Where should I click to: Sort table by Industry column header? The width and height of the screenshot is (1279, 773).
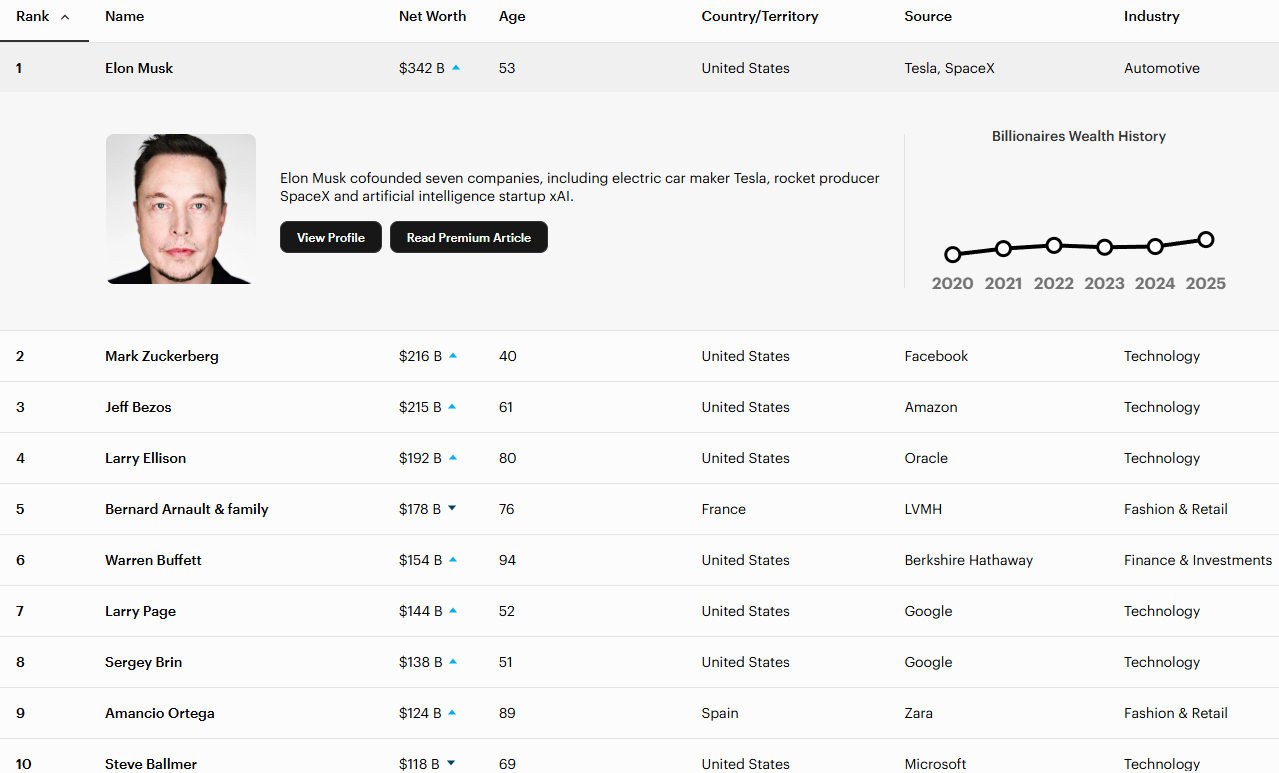tap(1151, 17)
